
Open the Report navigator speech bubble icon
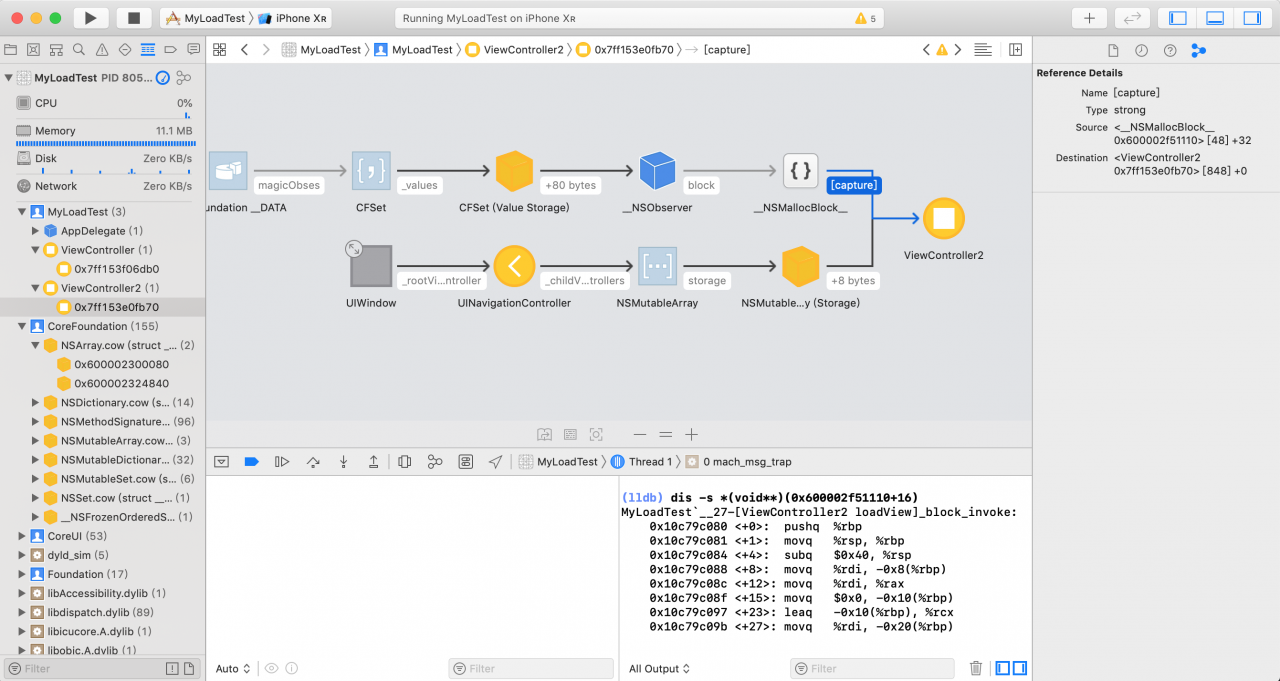tap(193, 49)
